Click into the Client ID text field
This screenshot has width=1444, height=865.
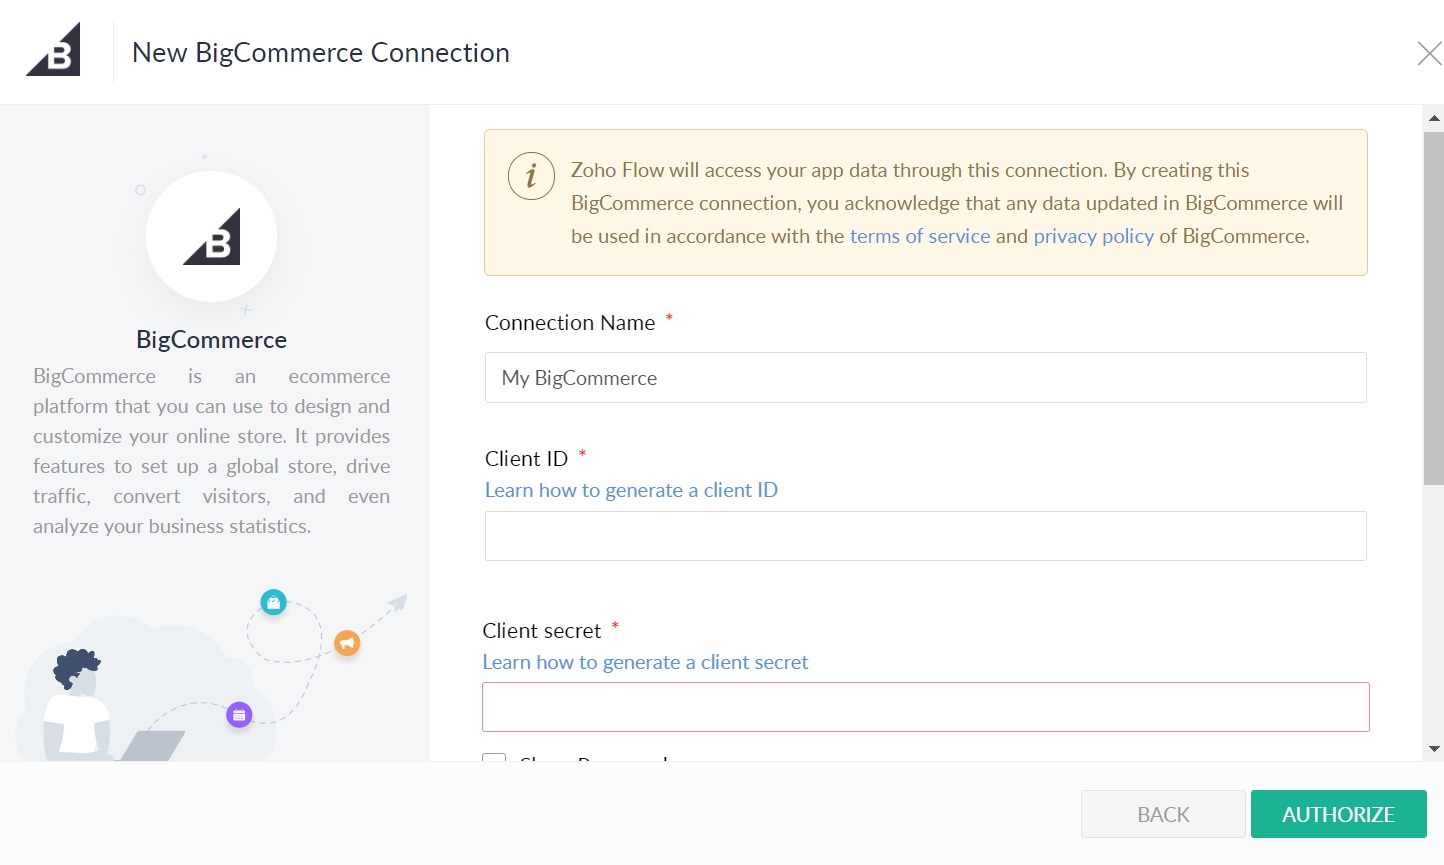tap(925, 536)
